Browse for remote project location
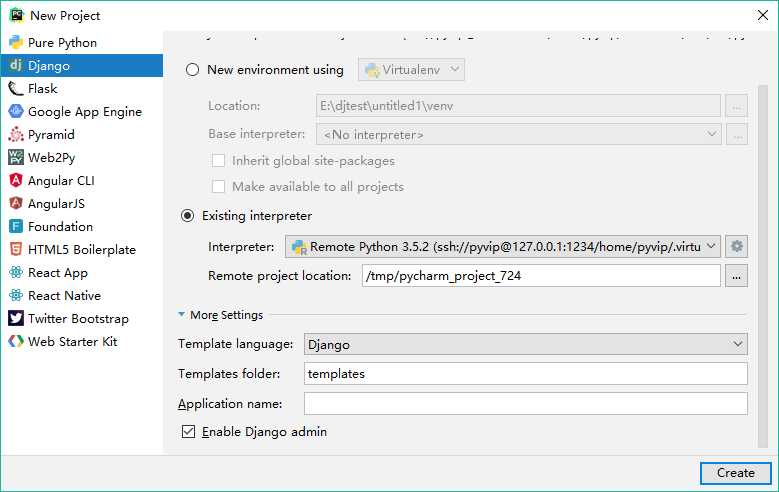Viewport: 779px width, 492px height. click(737, 276)
